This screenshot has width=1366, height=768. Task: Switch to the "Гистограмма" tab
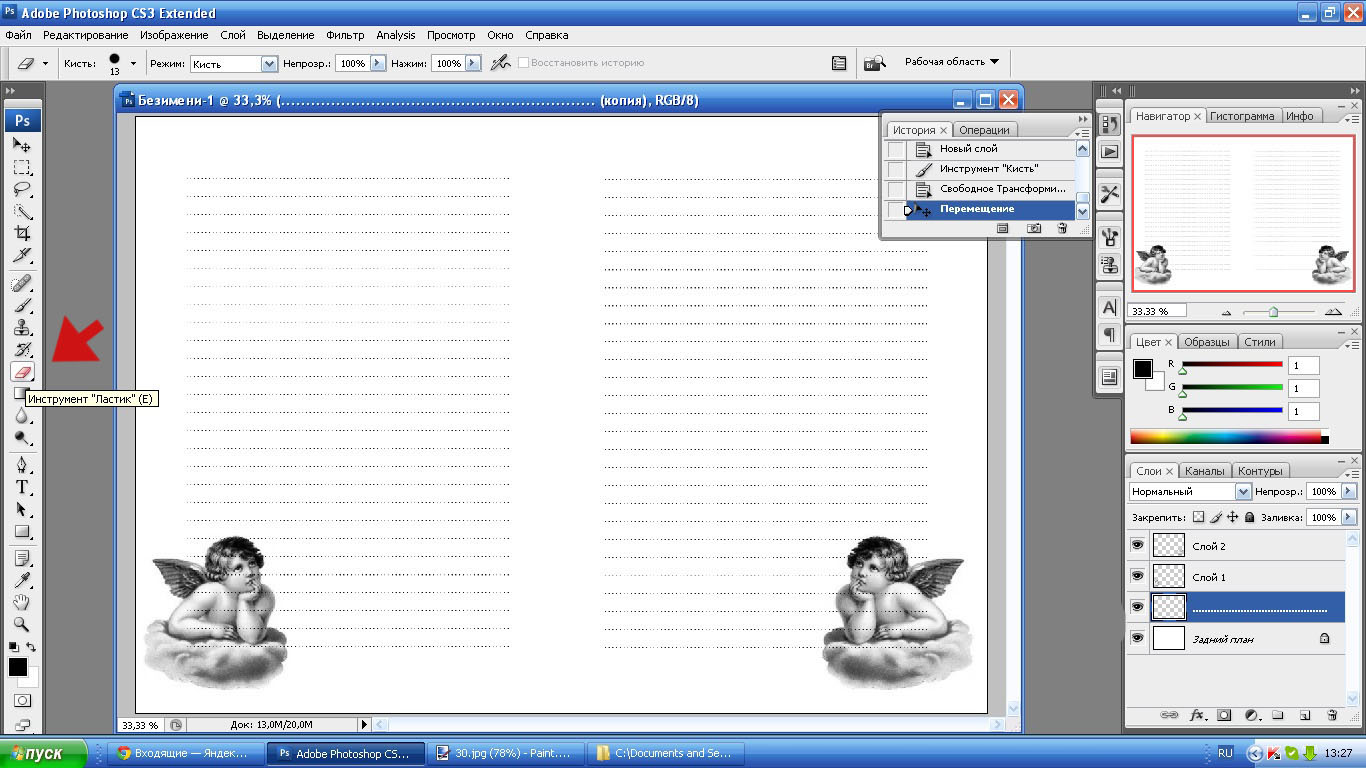[1242, 116]
